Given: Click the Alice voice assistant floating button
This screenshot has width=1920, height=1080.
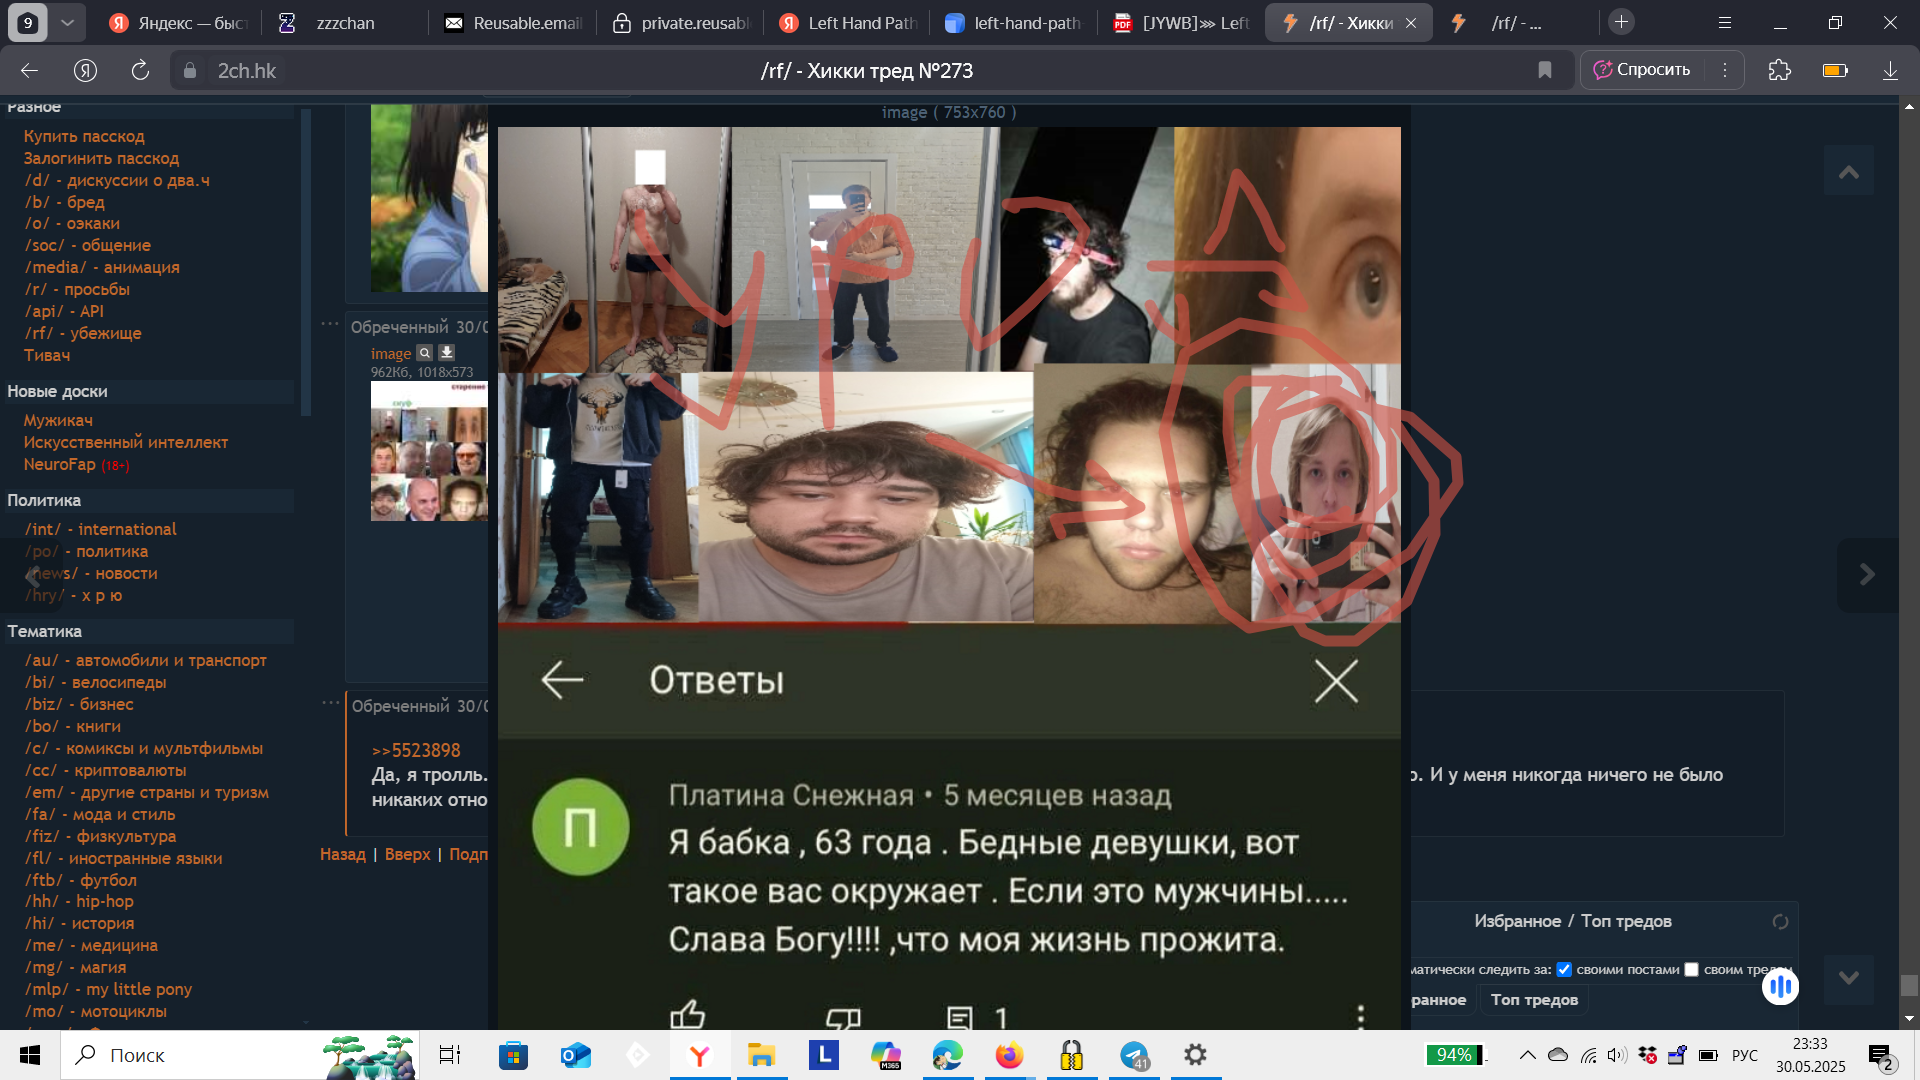Looking at the screenshot, I should 1780,988.
